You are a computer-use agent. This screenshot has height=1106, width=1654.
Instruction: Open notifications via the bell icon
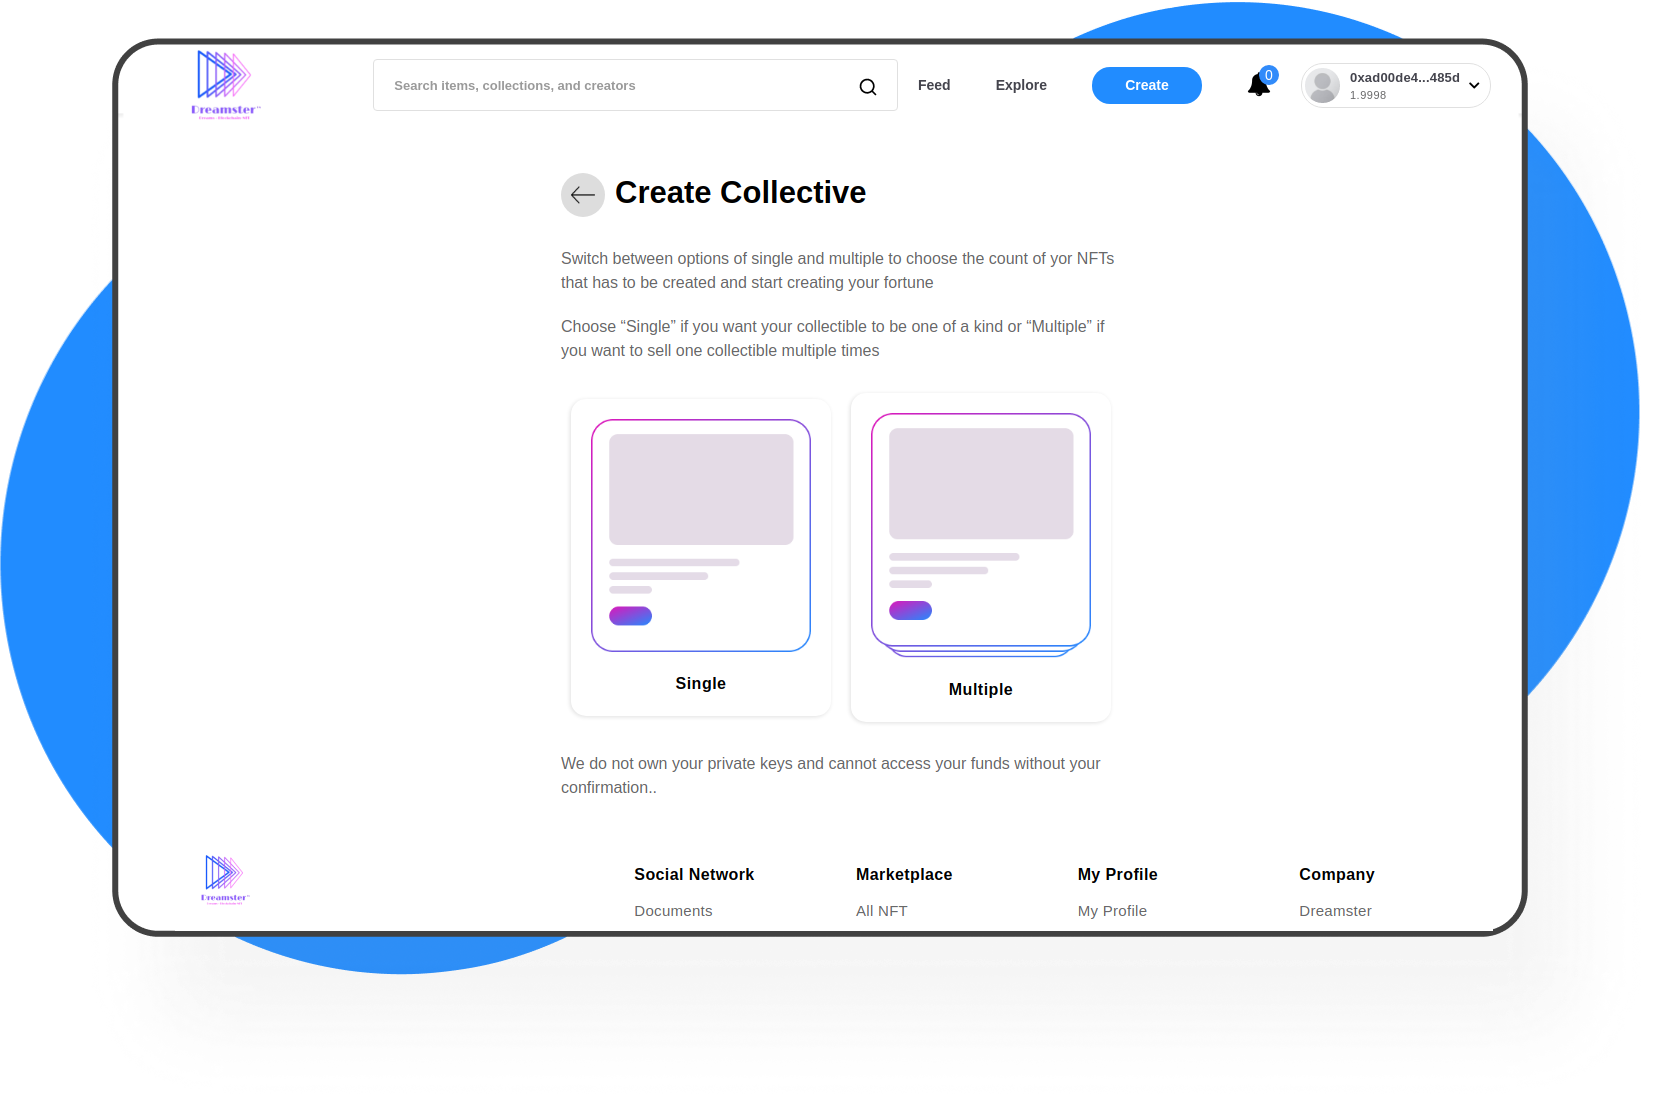1259,85
